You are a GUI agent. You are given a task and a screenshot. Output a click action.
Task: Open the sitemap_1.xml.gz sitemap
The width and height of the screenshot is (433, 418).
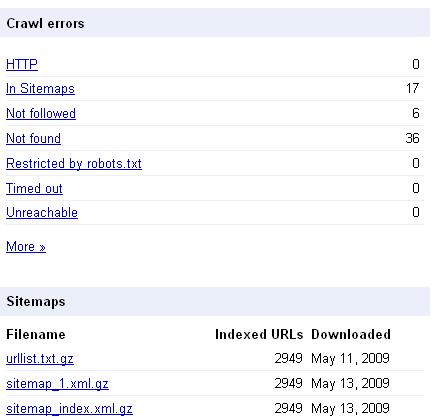point(57,384)
